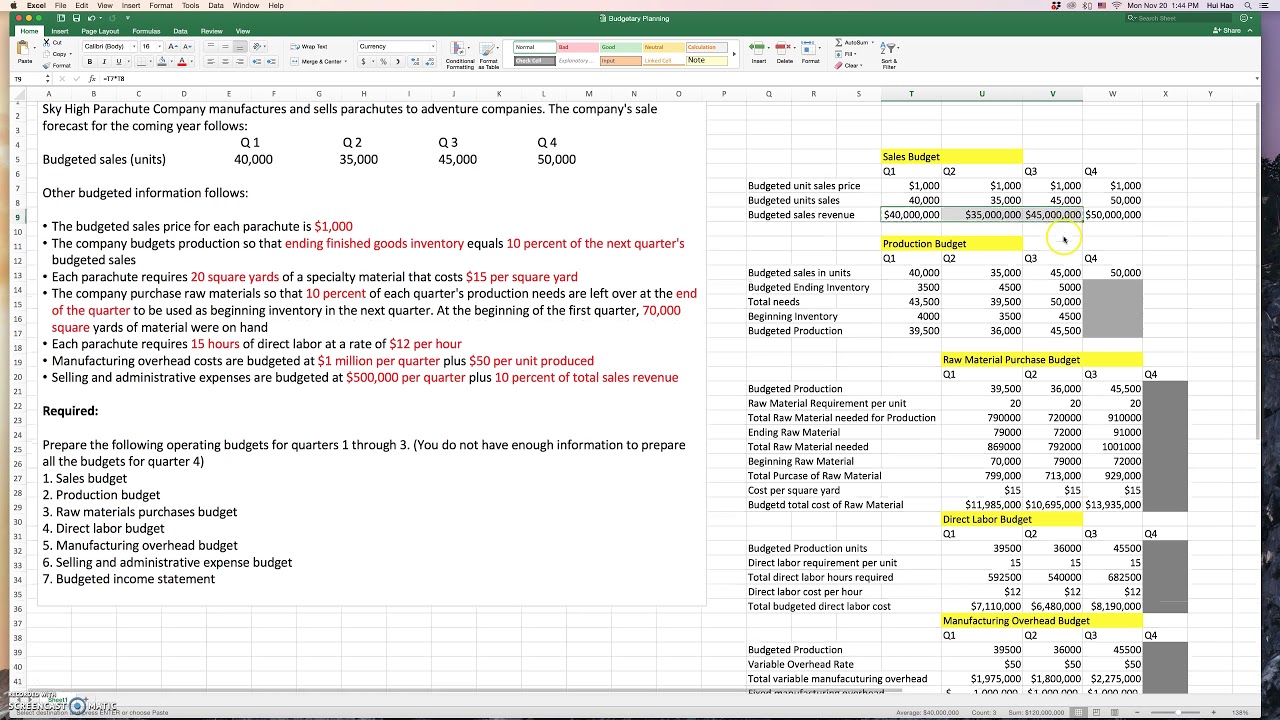This screenshot has width=1280, height=720.
Task: Switch to the Formulas tab
Action: 146,31
